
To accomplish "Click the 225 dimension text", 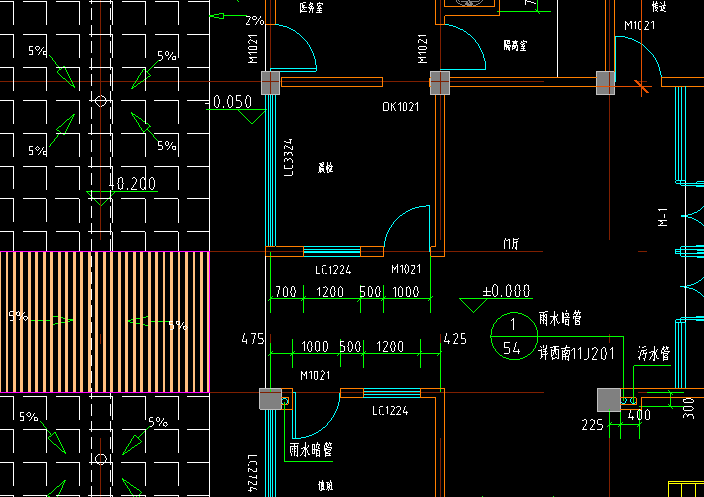I will tap(592, 425).
